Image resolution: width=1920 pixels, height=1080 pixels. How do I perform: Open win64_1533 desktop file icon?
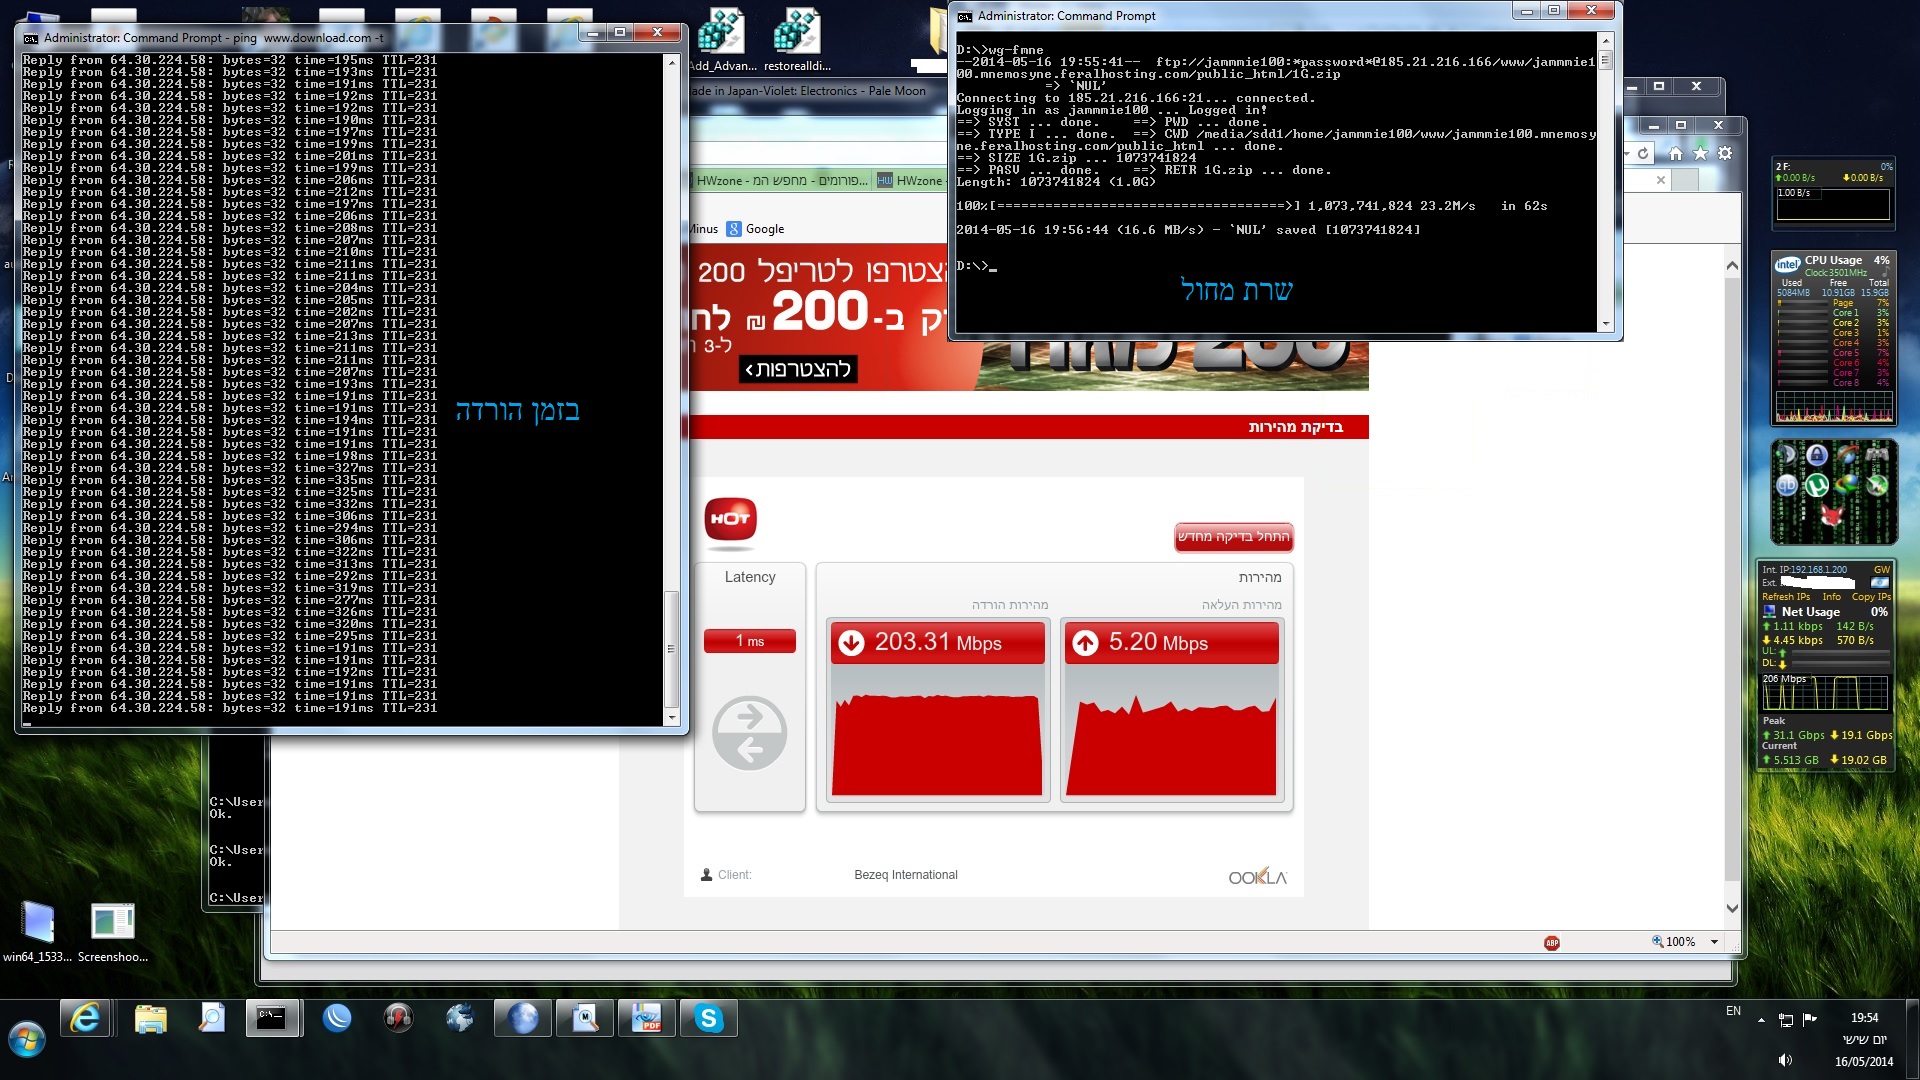click(x=37, y=931)
